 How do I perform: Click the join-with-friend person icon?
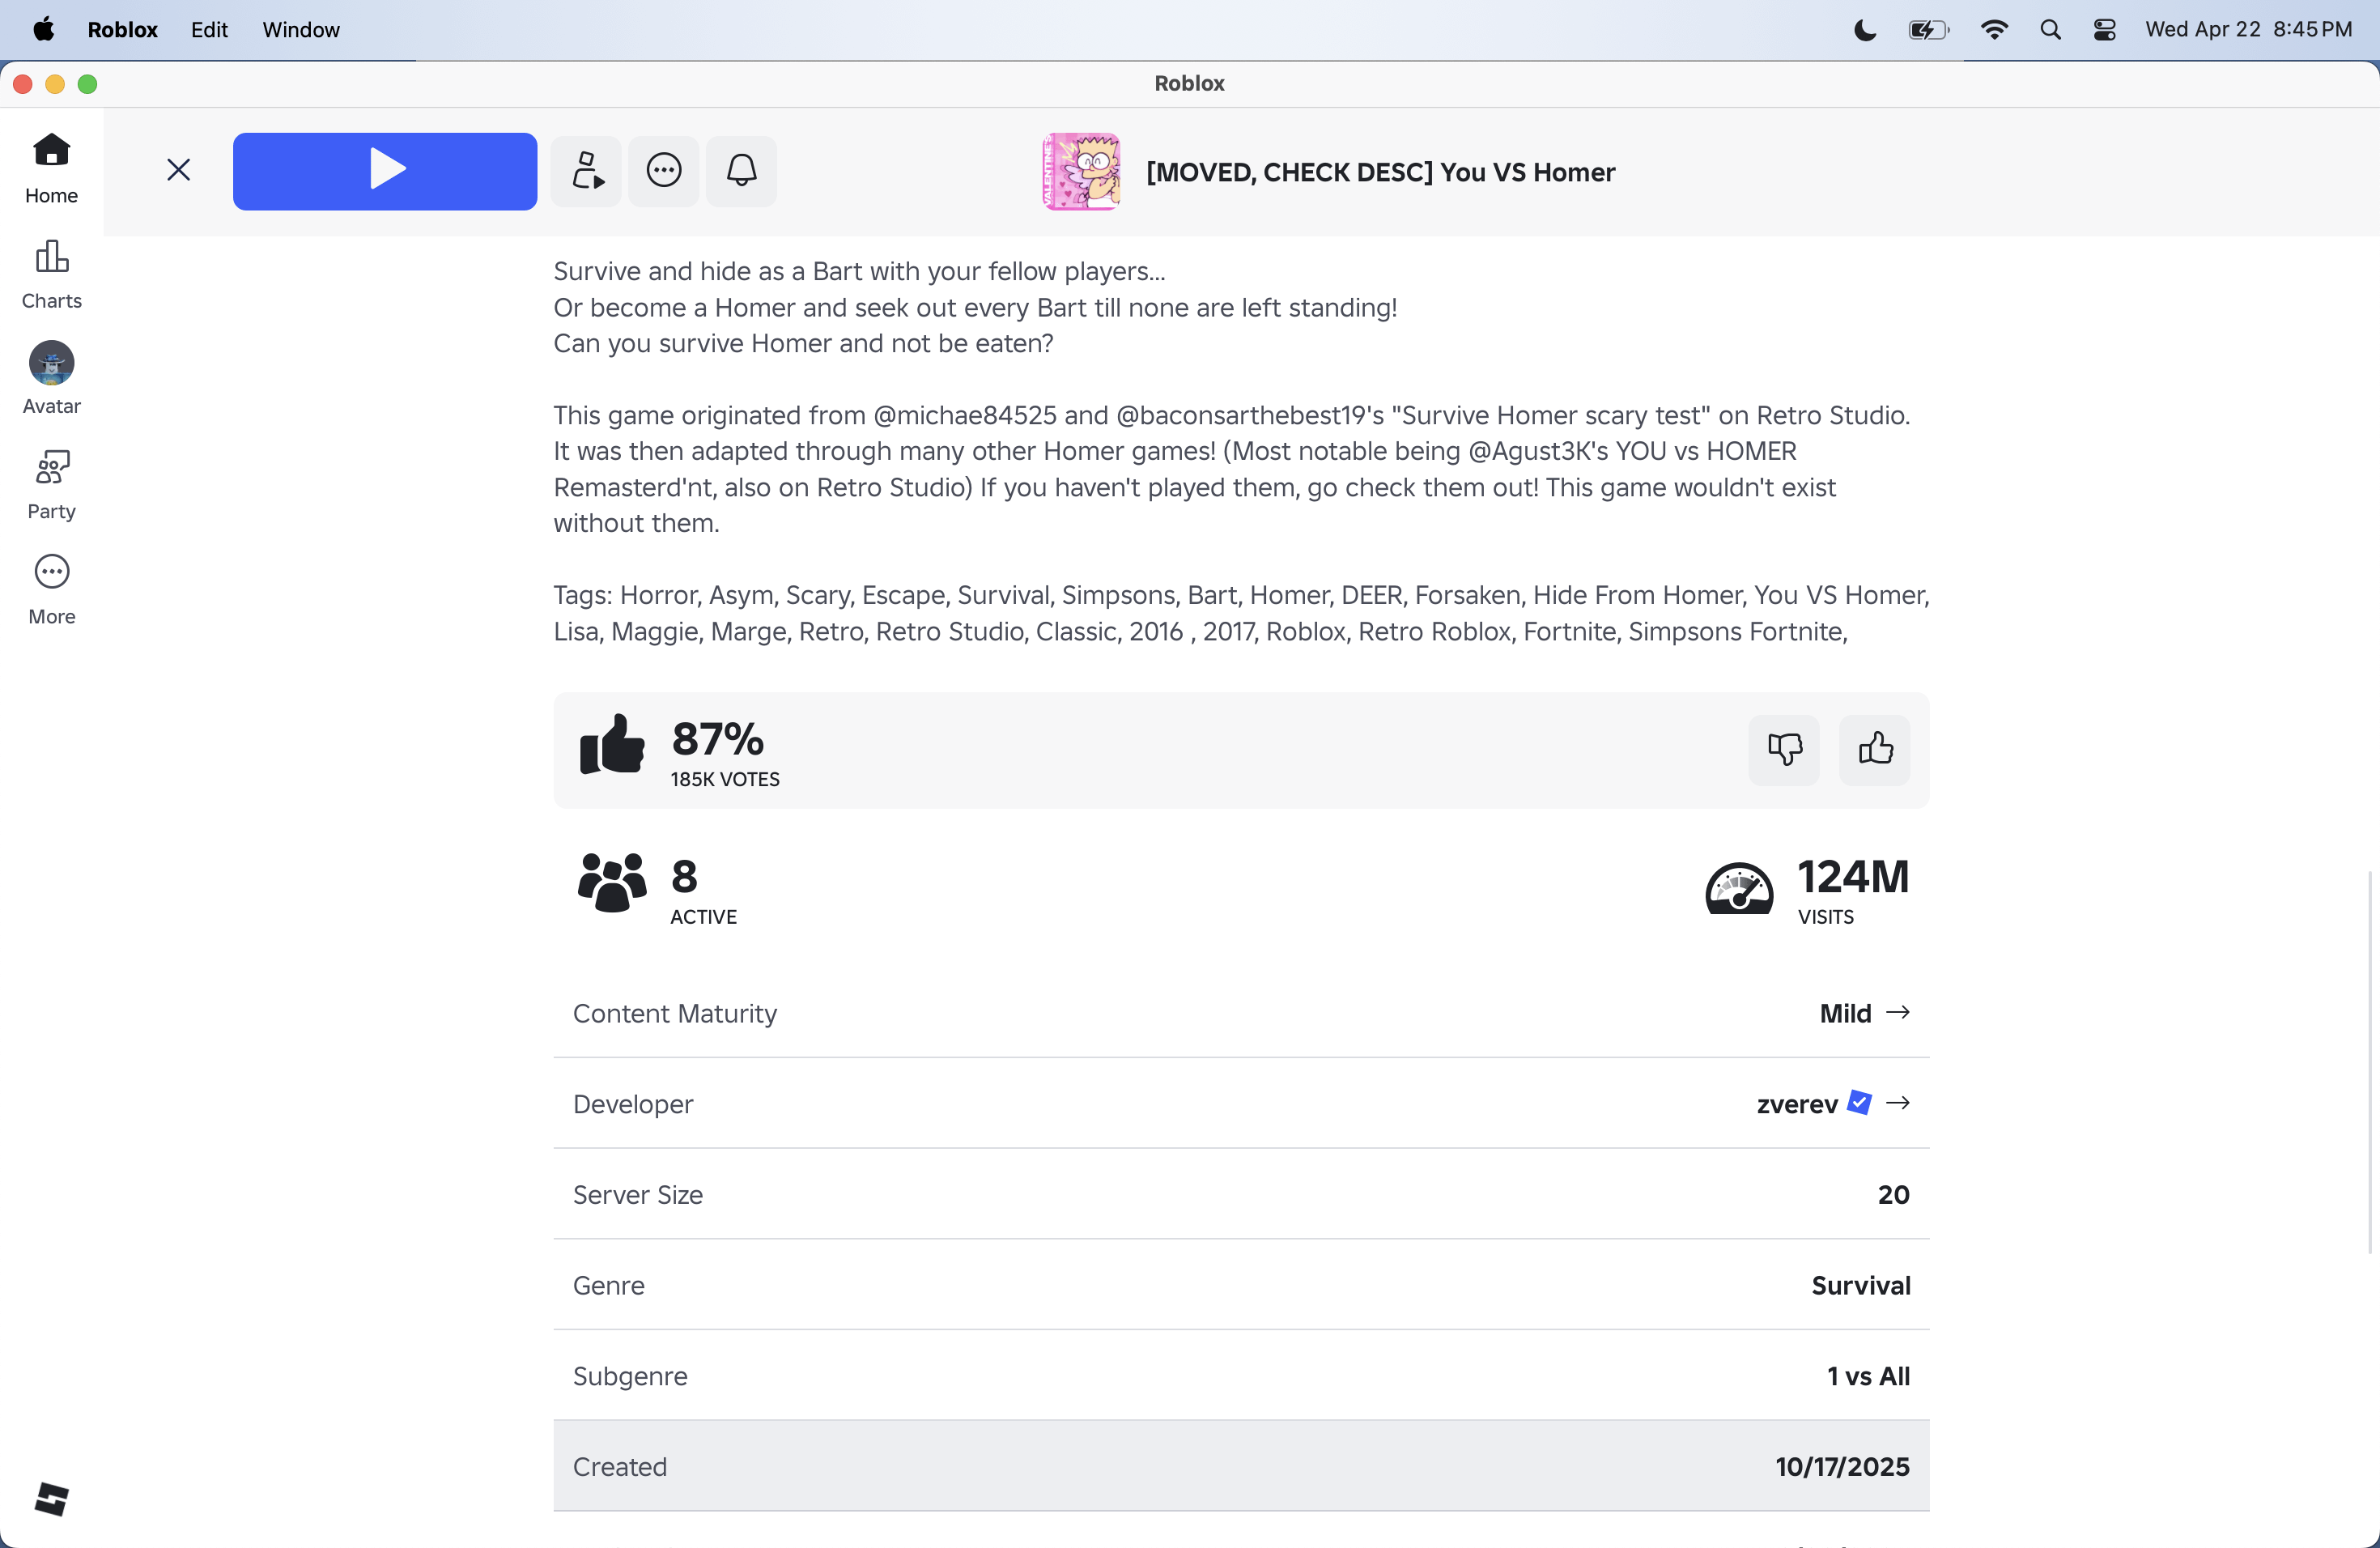point(587,171)
